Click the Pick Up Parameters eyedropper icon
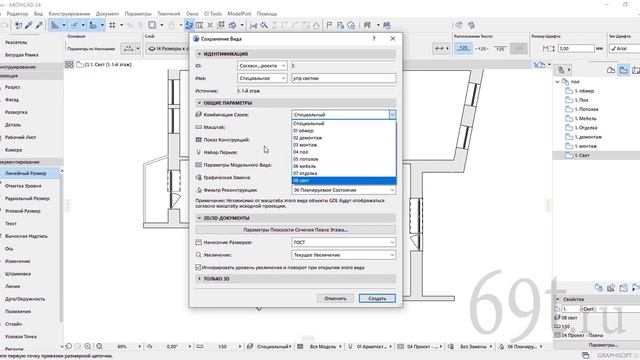 [29, 25]
